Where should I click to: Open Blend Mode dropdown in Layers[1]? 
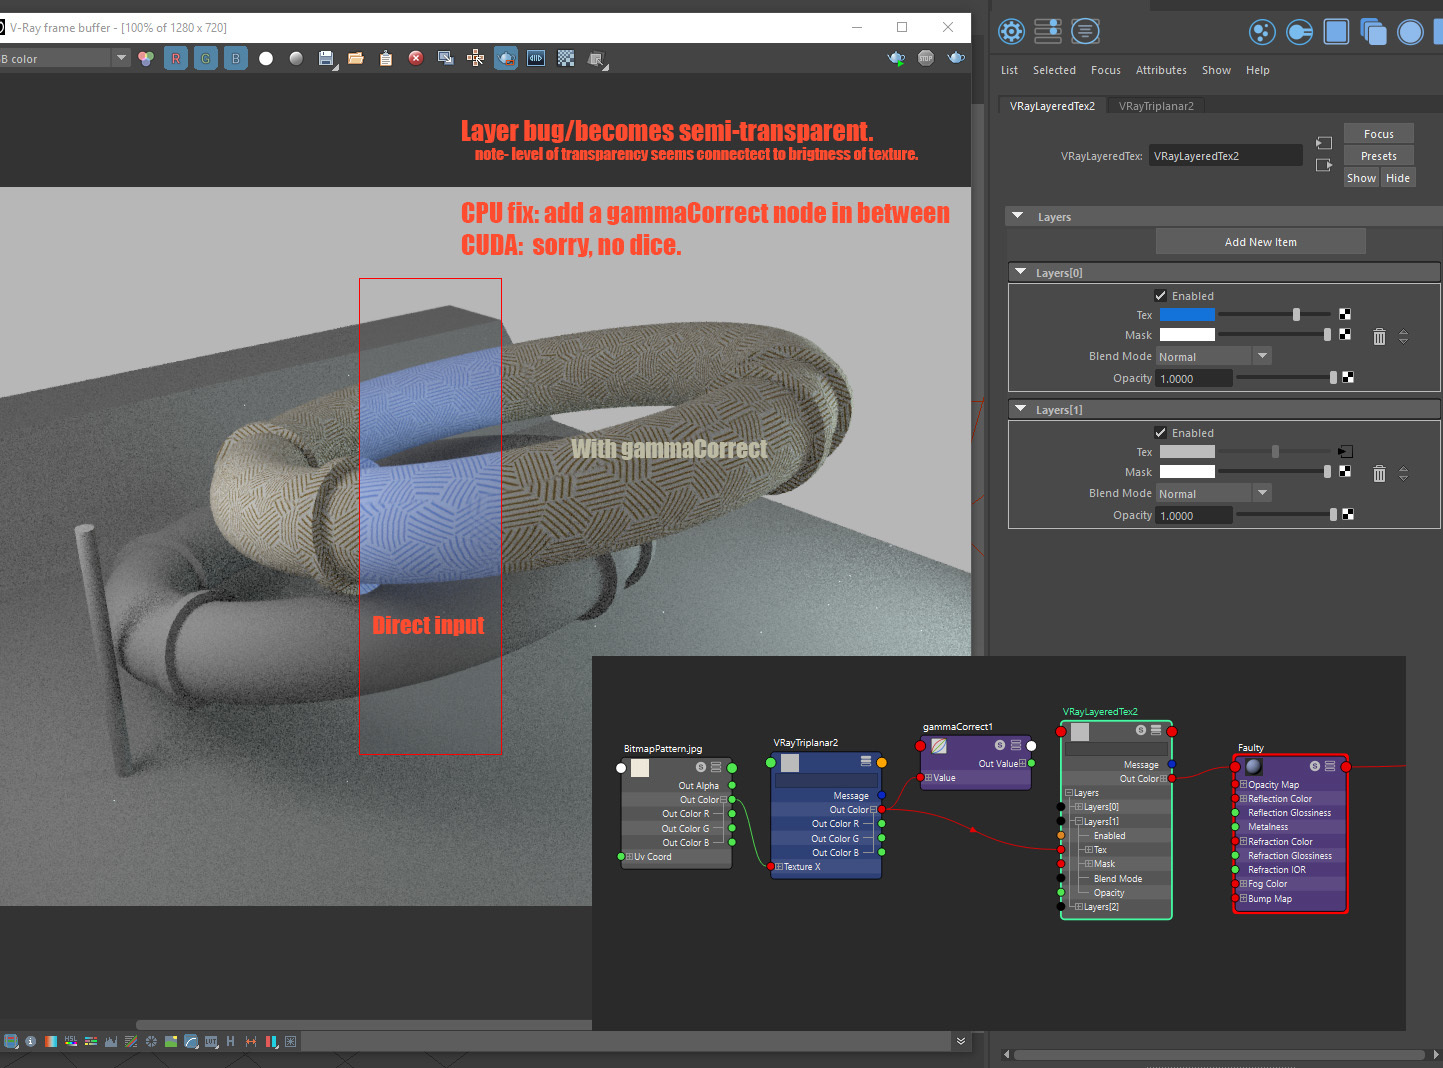pos(1213,494)
